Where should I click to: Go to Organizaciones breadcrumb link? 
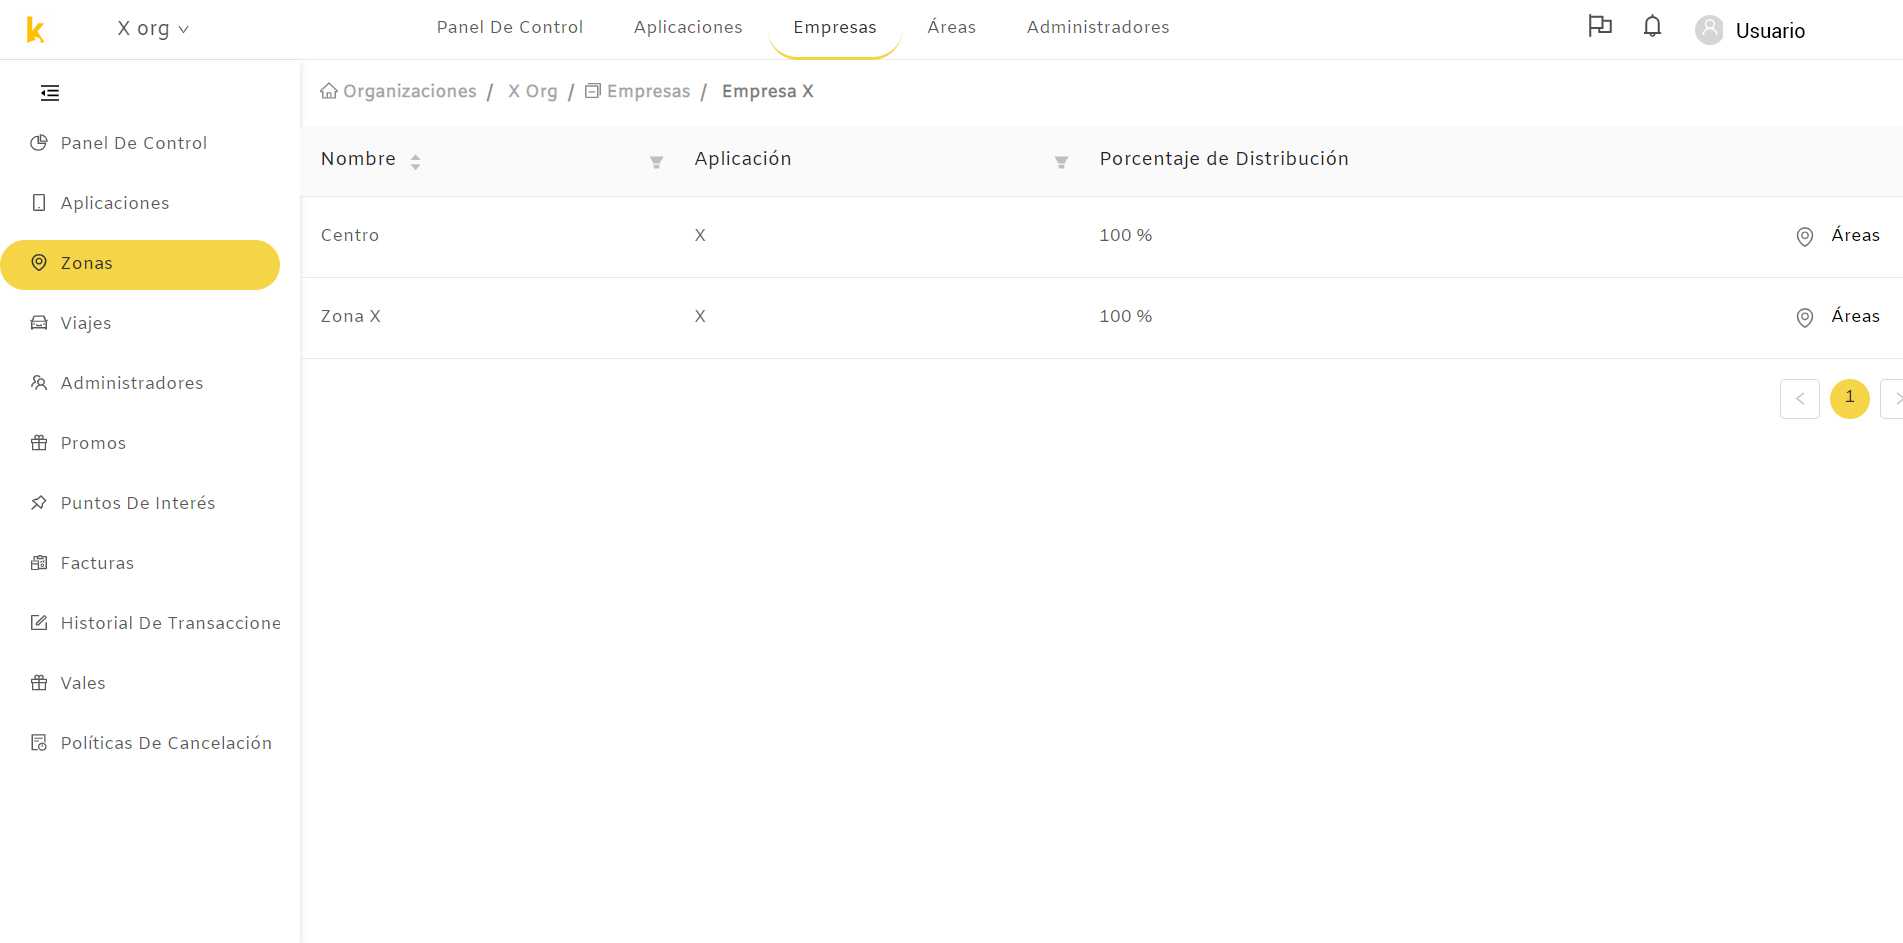(x=410, y=91)
